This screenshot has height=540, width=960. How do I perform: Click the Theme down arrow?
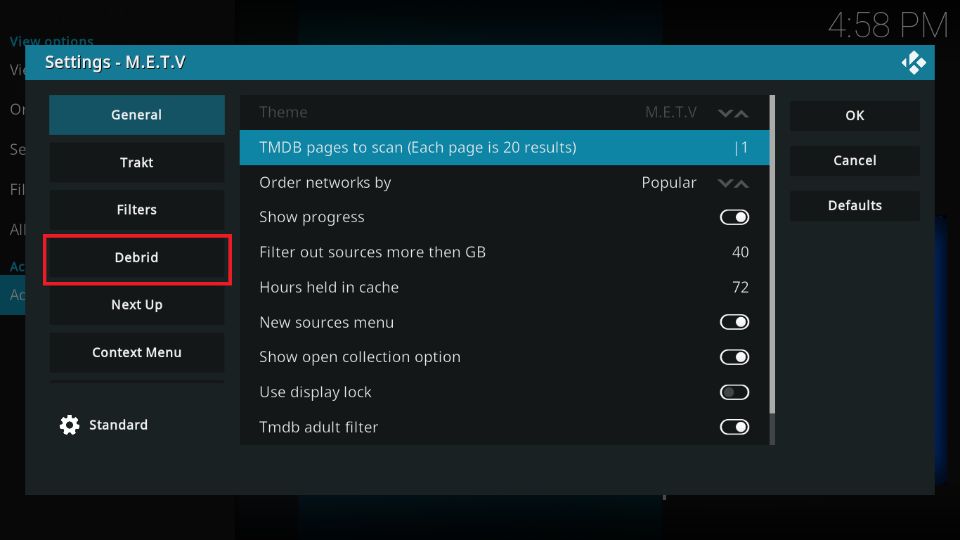(x=726, y=113)
